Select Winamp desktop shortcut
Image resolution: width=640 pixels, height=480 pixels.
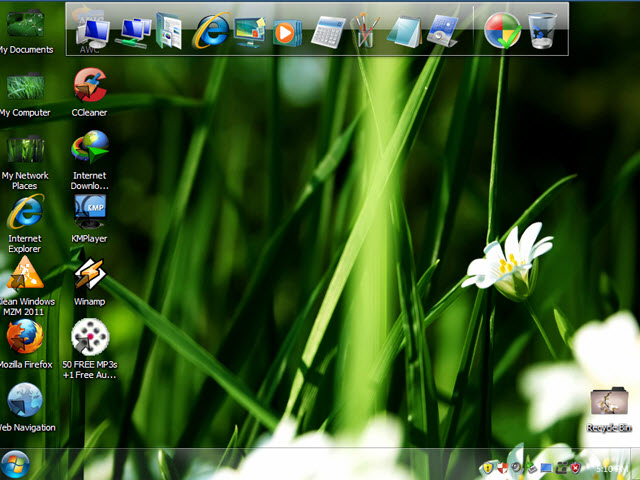tap(89, 282)
